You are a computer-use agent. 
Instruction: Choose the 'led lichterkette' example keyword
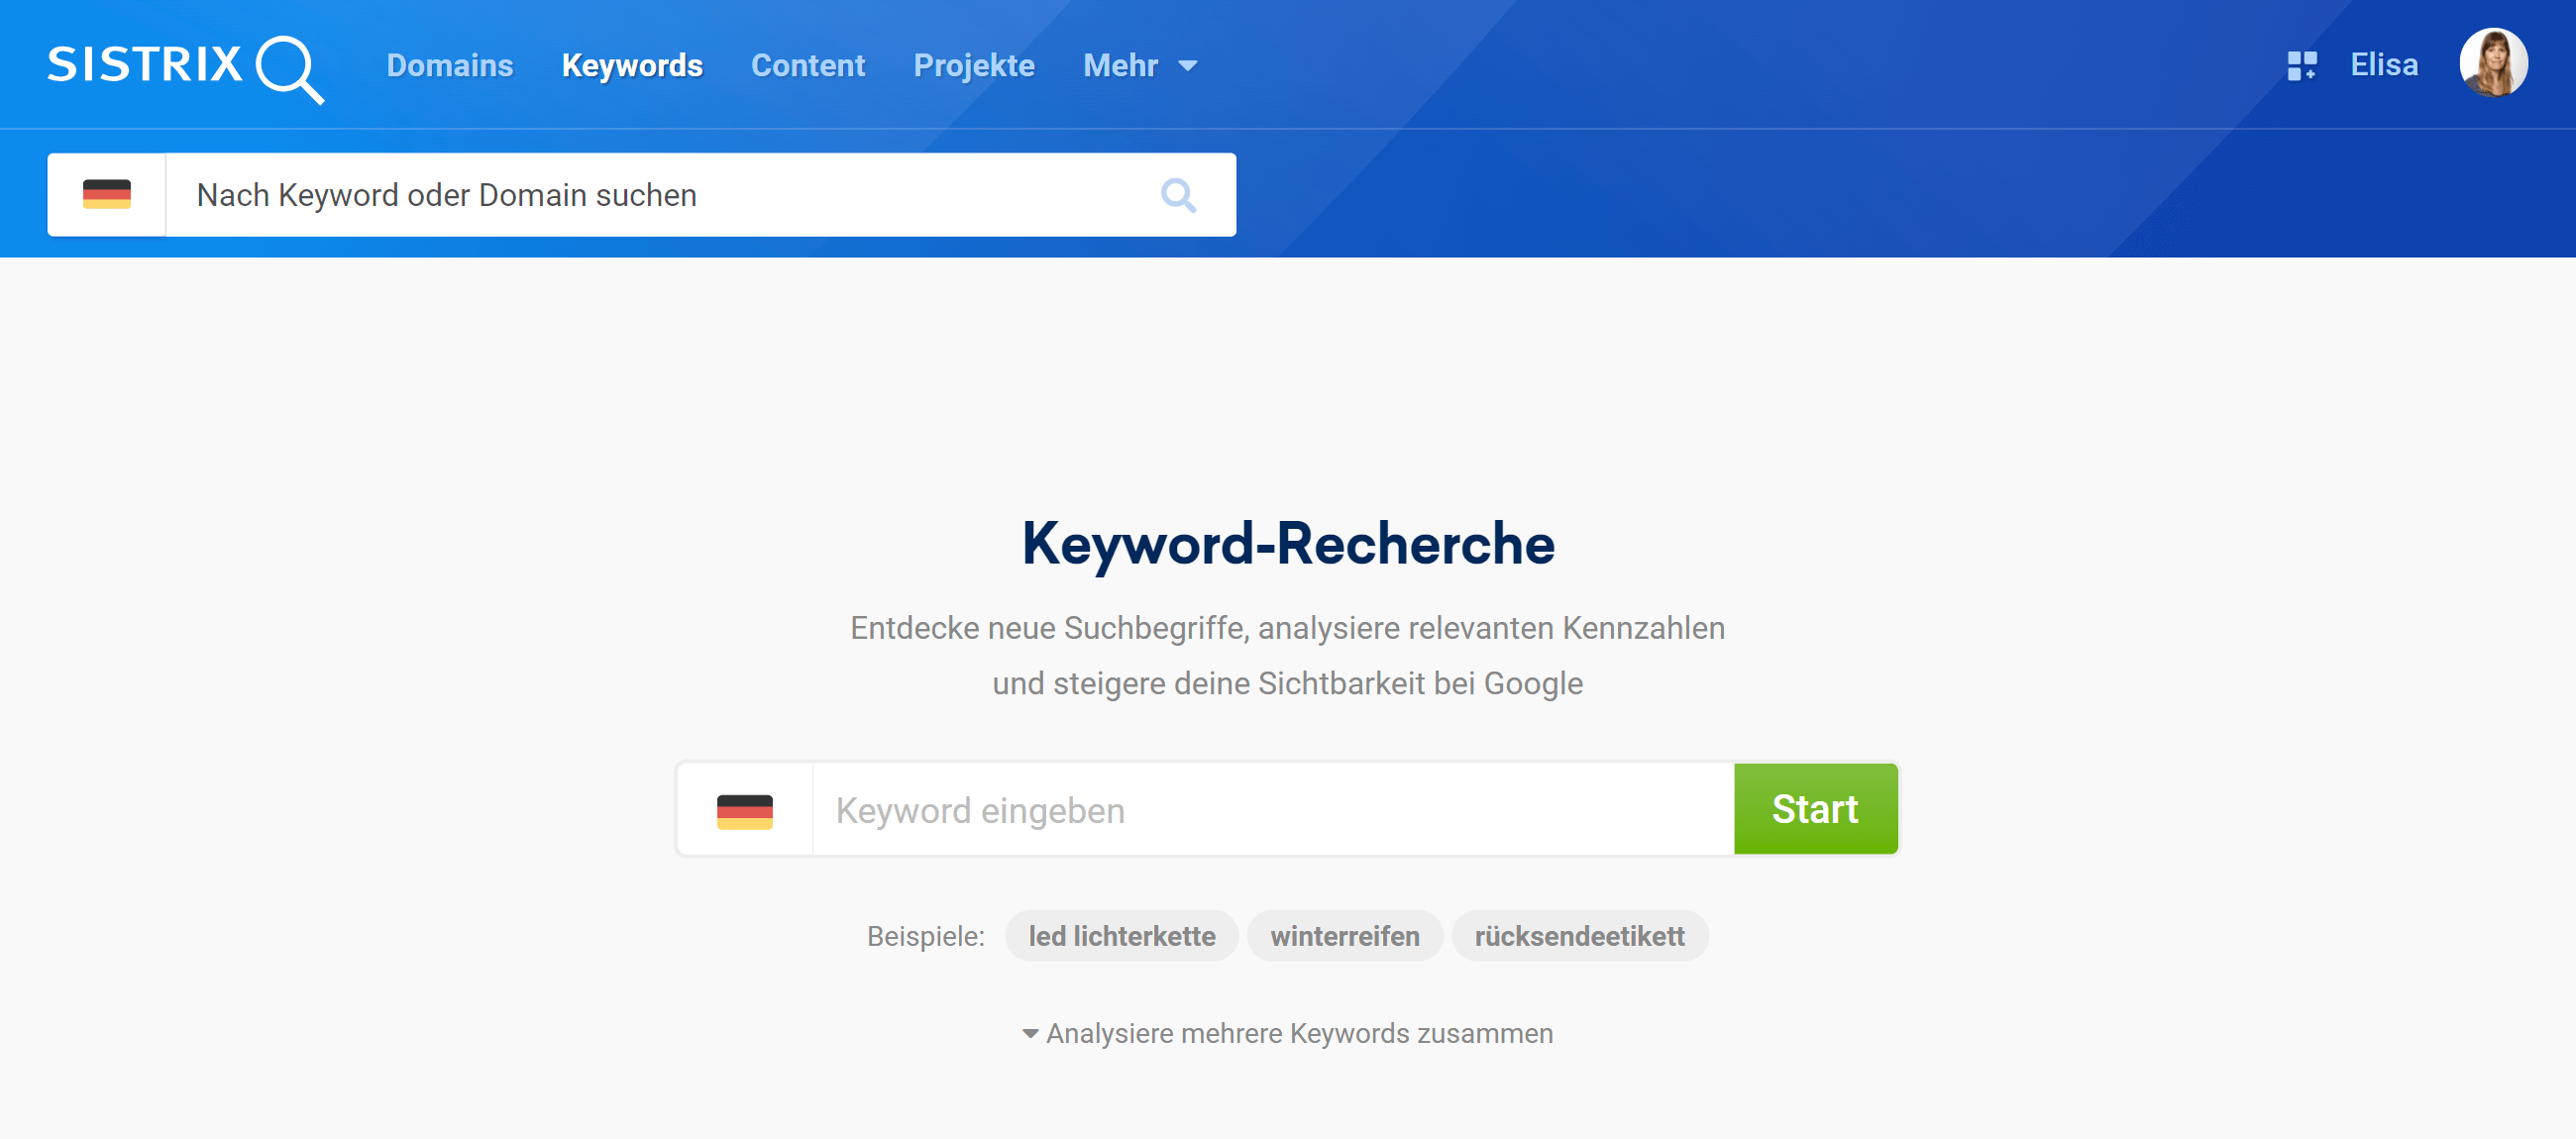click(x=1121, y=936)
